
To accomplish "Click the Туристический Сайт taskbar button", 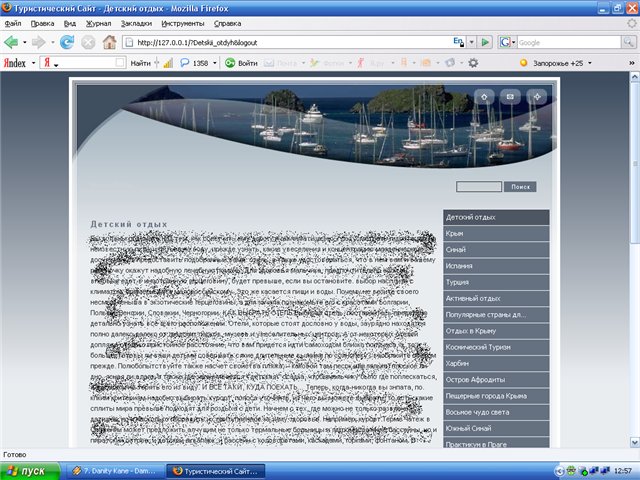I will pos(216,471).
